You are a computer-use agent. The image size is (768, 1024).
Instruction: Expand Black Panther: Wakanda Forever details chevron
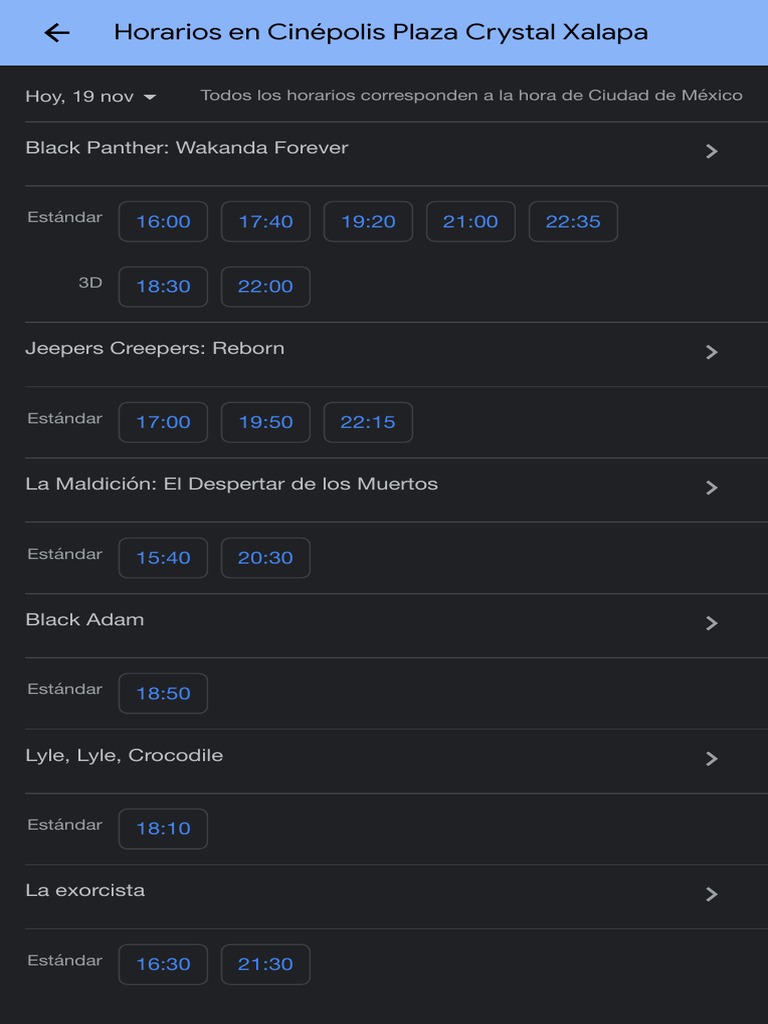712,151
